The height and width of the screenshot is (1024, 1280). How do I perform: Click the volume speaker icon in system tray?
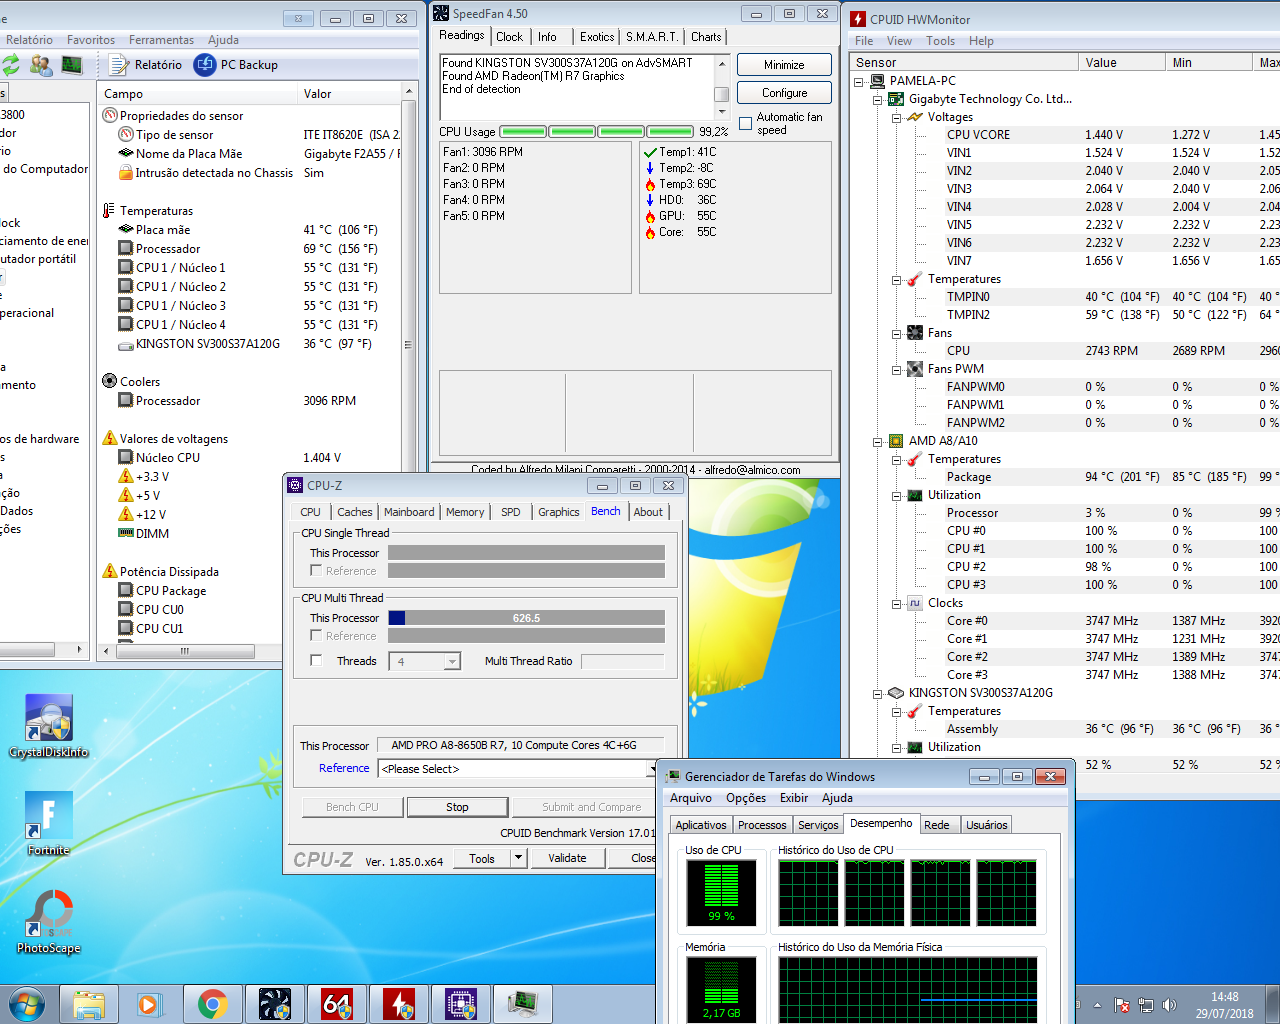1170,1005
